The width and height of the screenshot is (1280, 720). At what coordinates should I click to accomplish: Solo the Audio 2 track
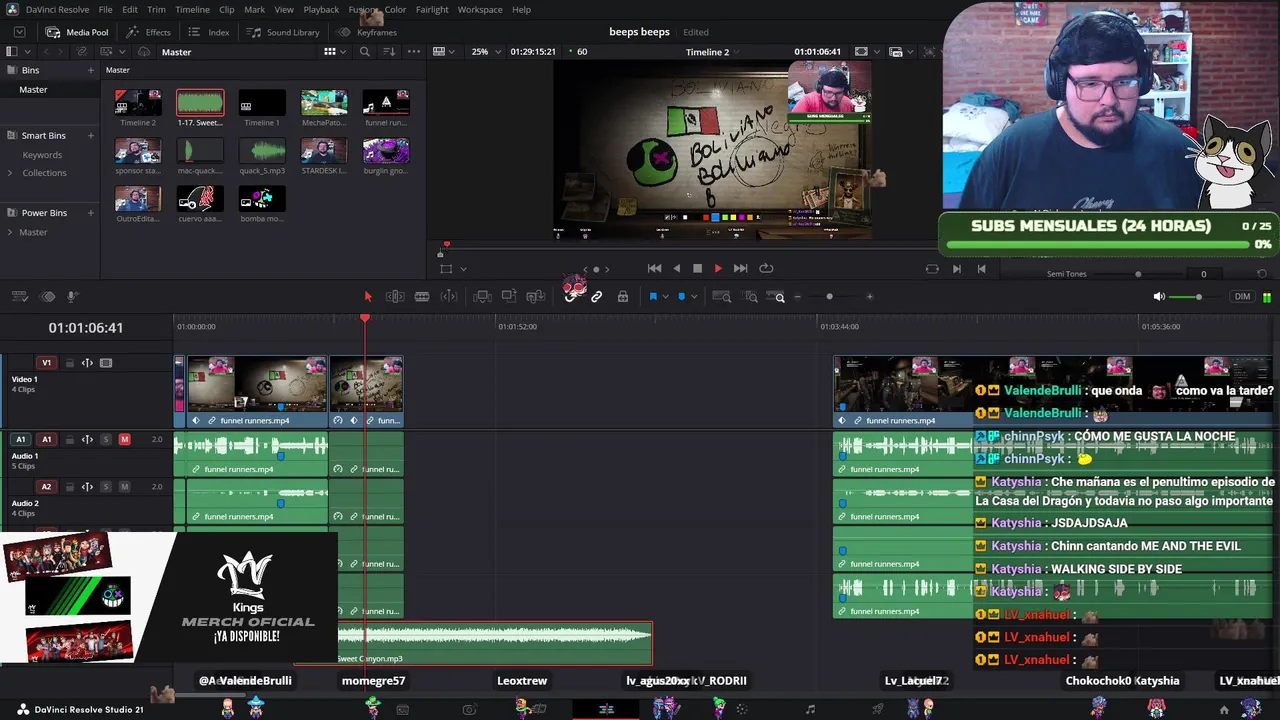pyautogui.click(x=106, y=487)
